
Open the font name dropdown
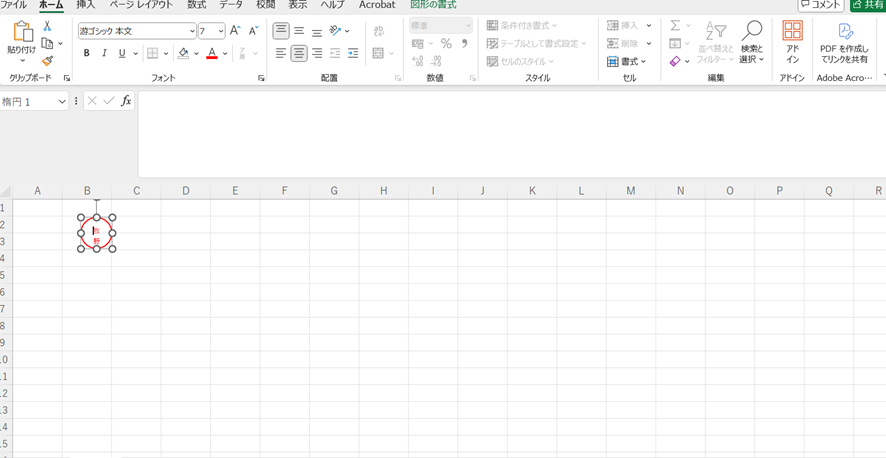192,31
